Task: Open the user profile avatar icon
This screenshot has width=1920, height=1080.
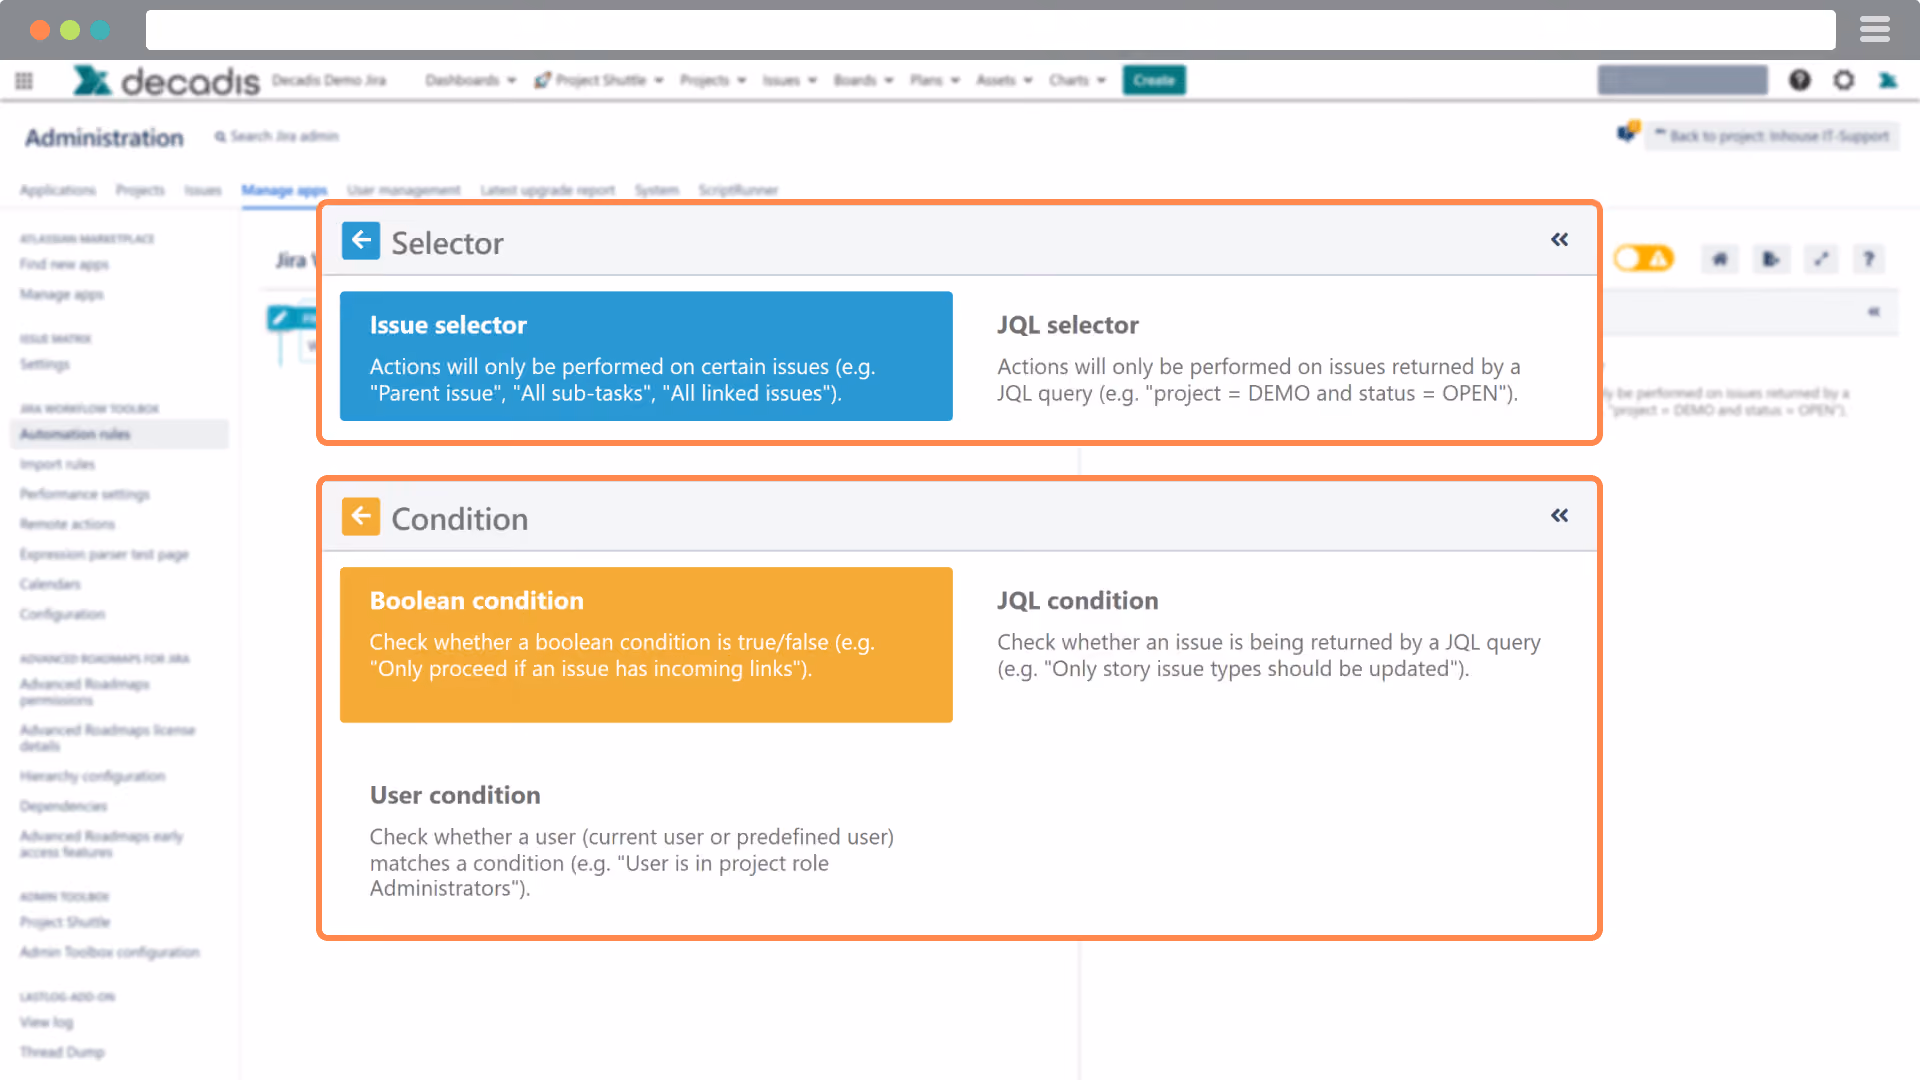Action: pos(1888,80)
